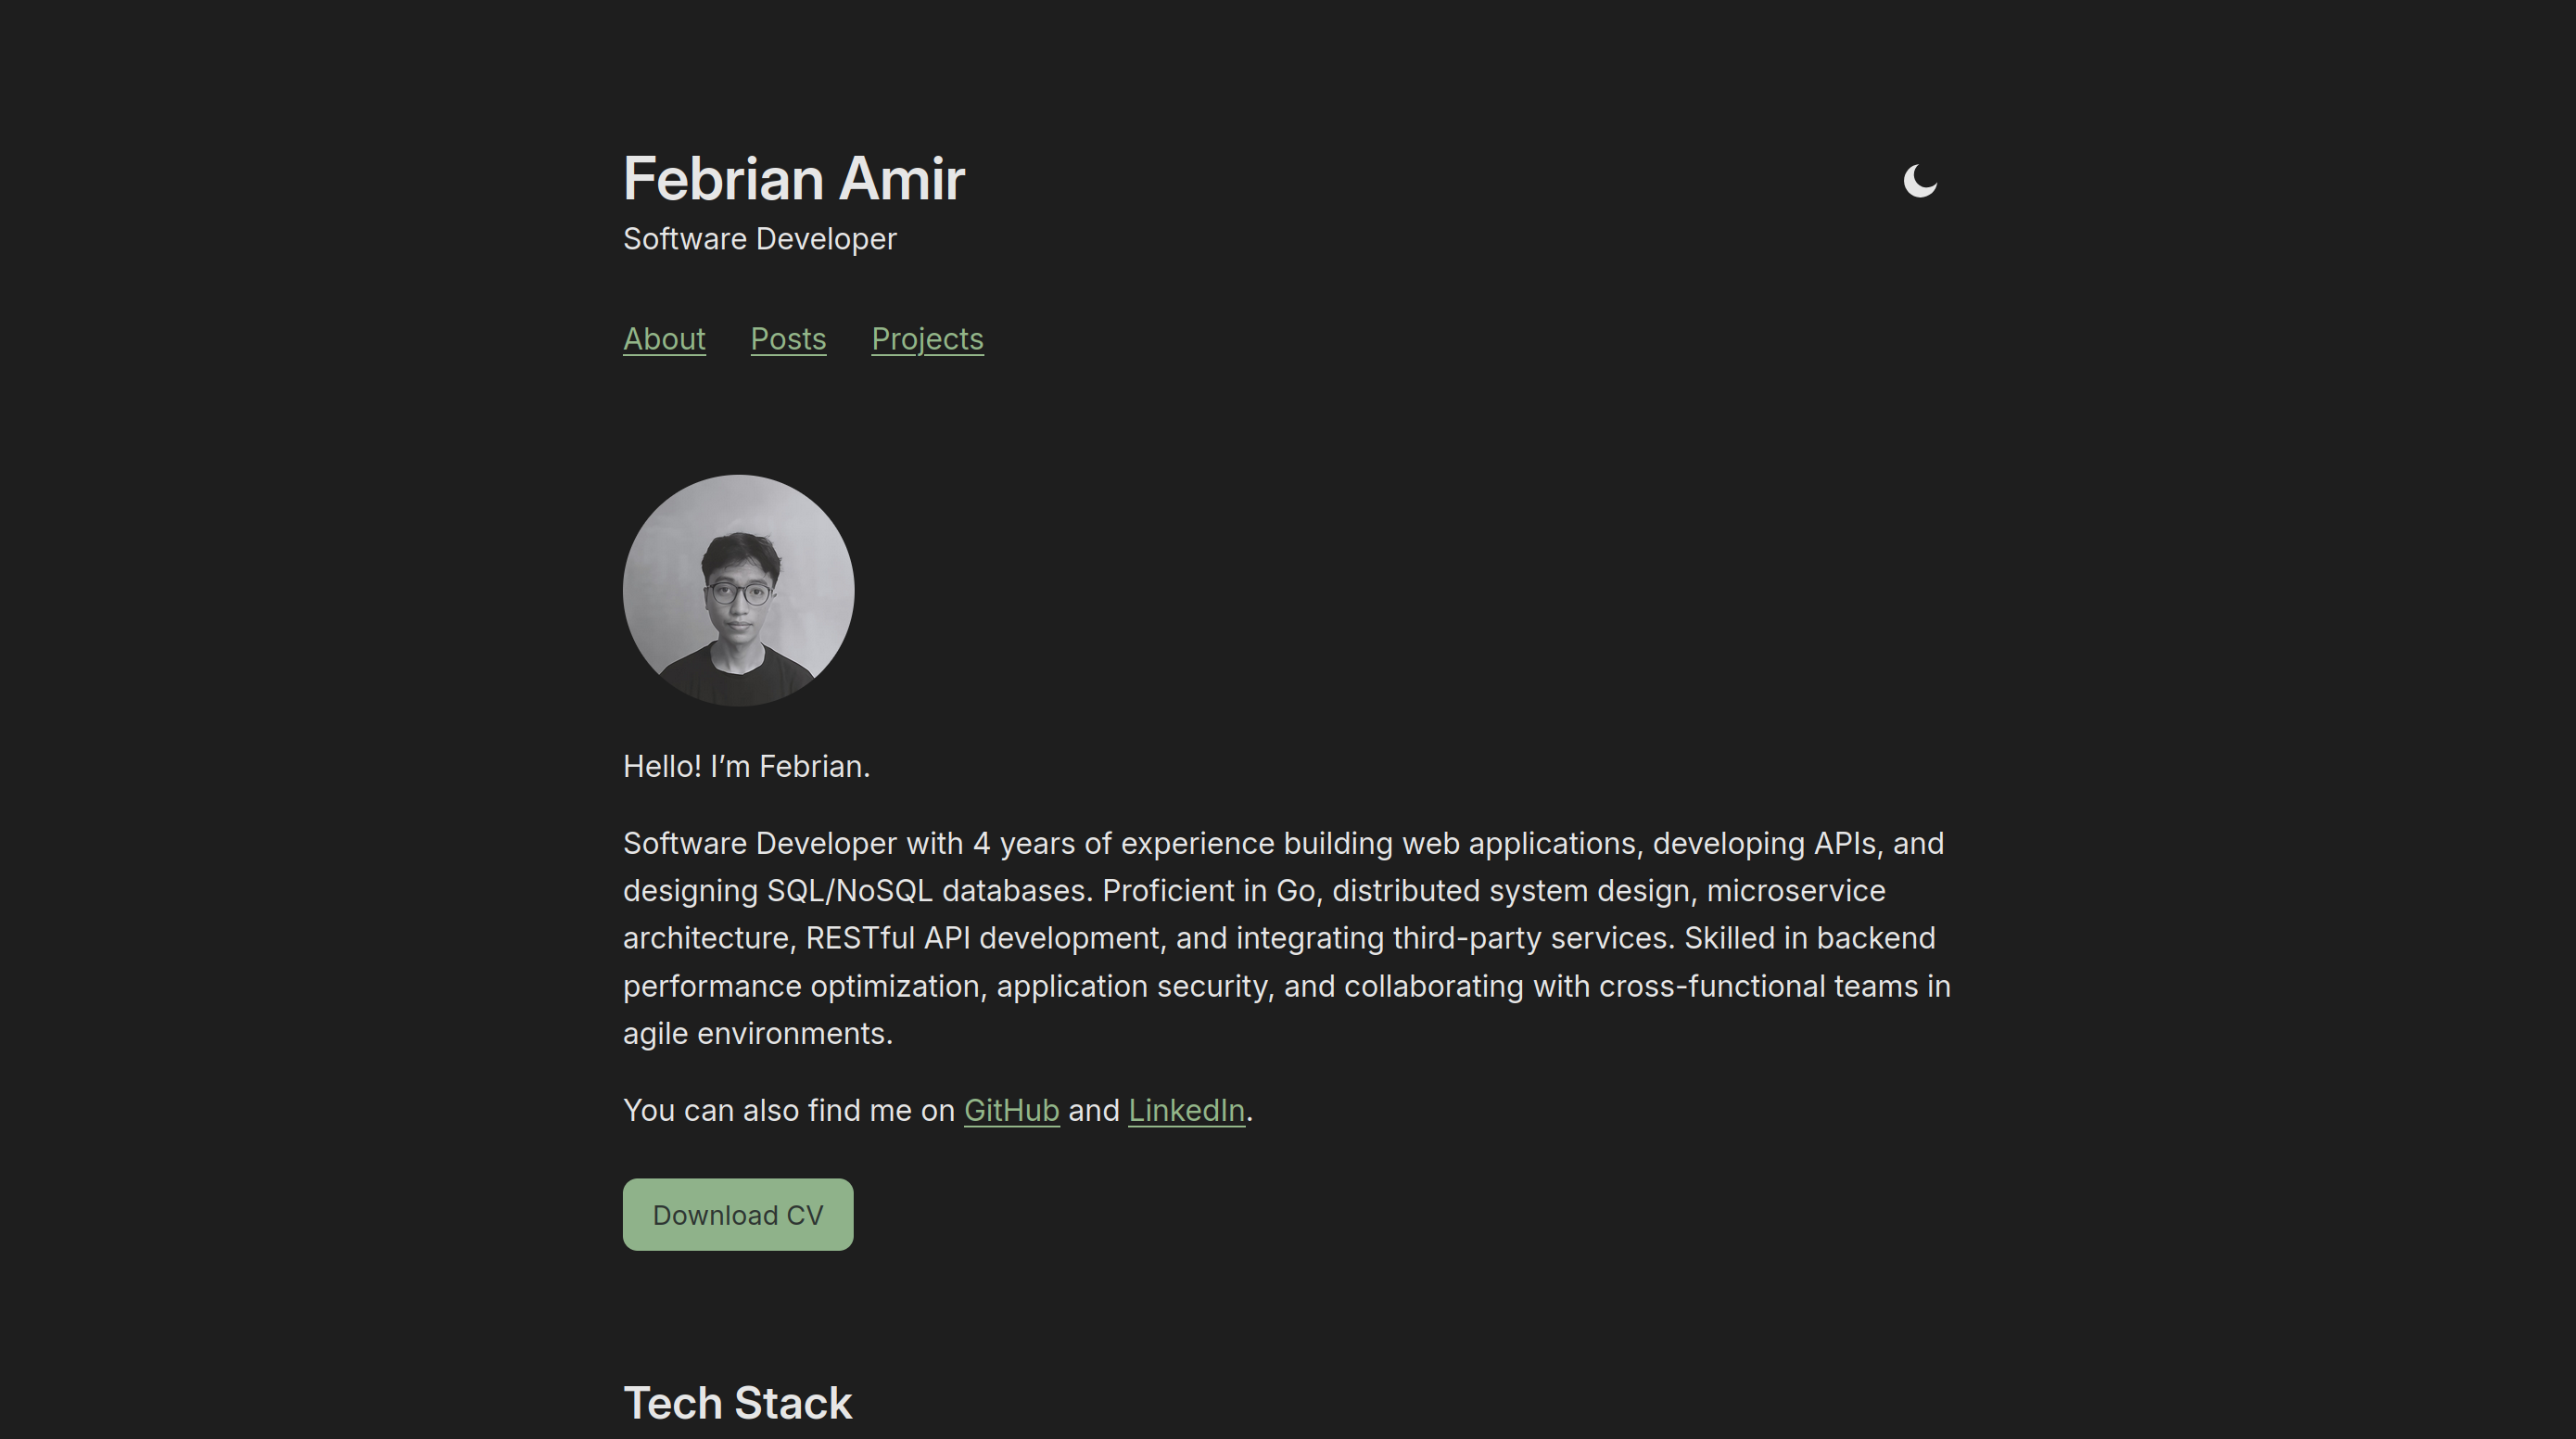Navigate to the Projects page
The width and height of the screenshot is (2576, 1439).
(927, 339)
